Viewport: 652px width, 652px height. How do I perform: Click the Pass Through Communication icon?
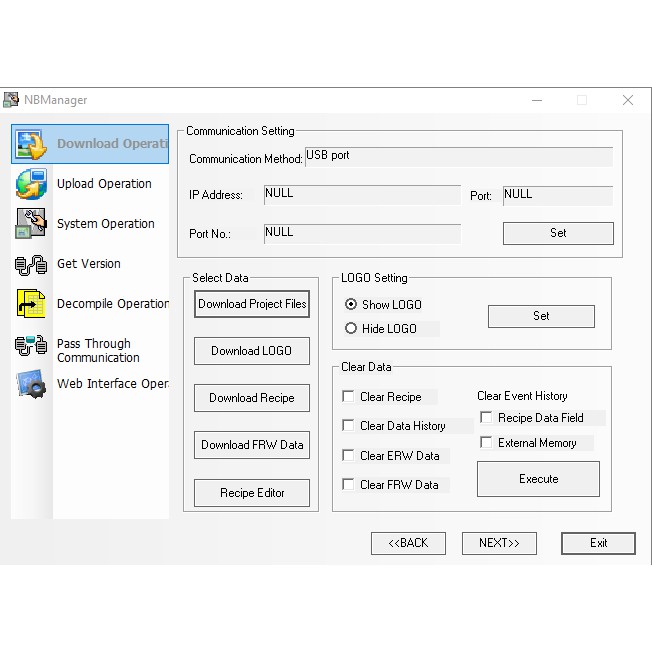[31, 345]
